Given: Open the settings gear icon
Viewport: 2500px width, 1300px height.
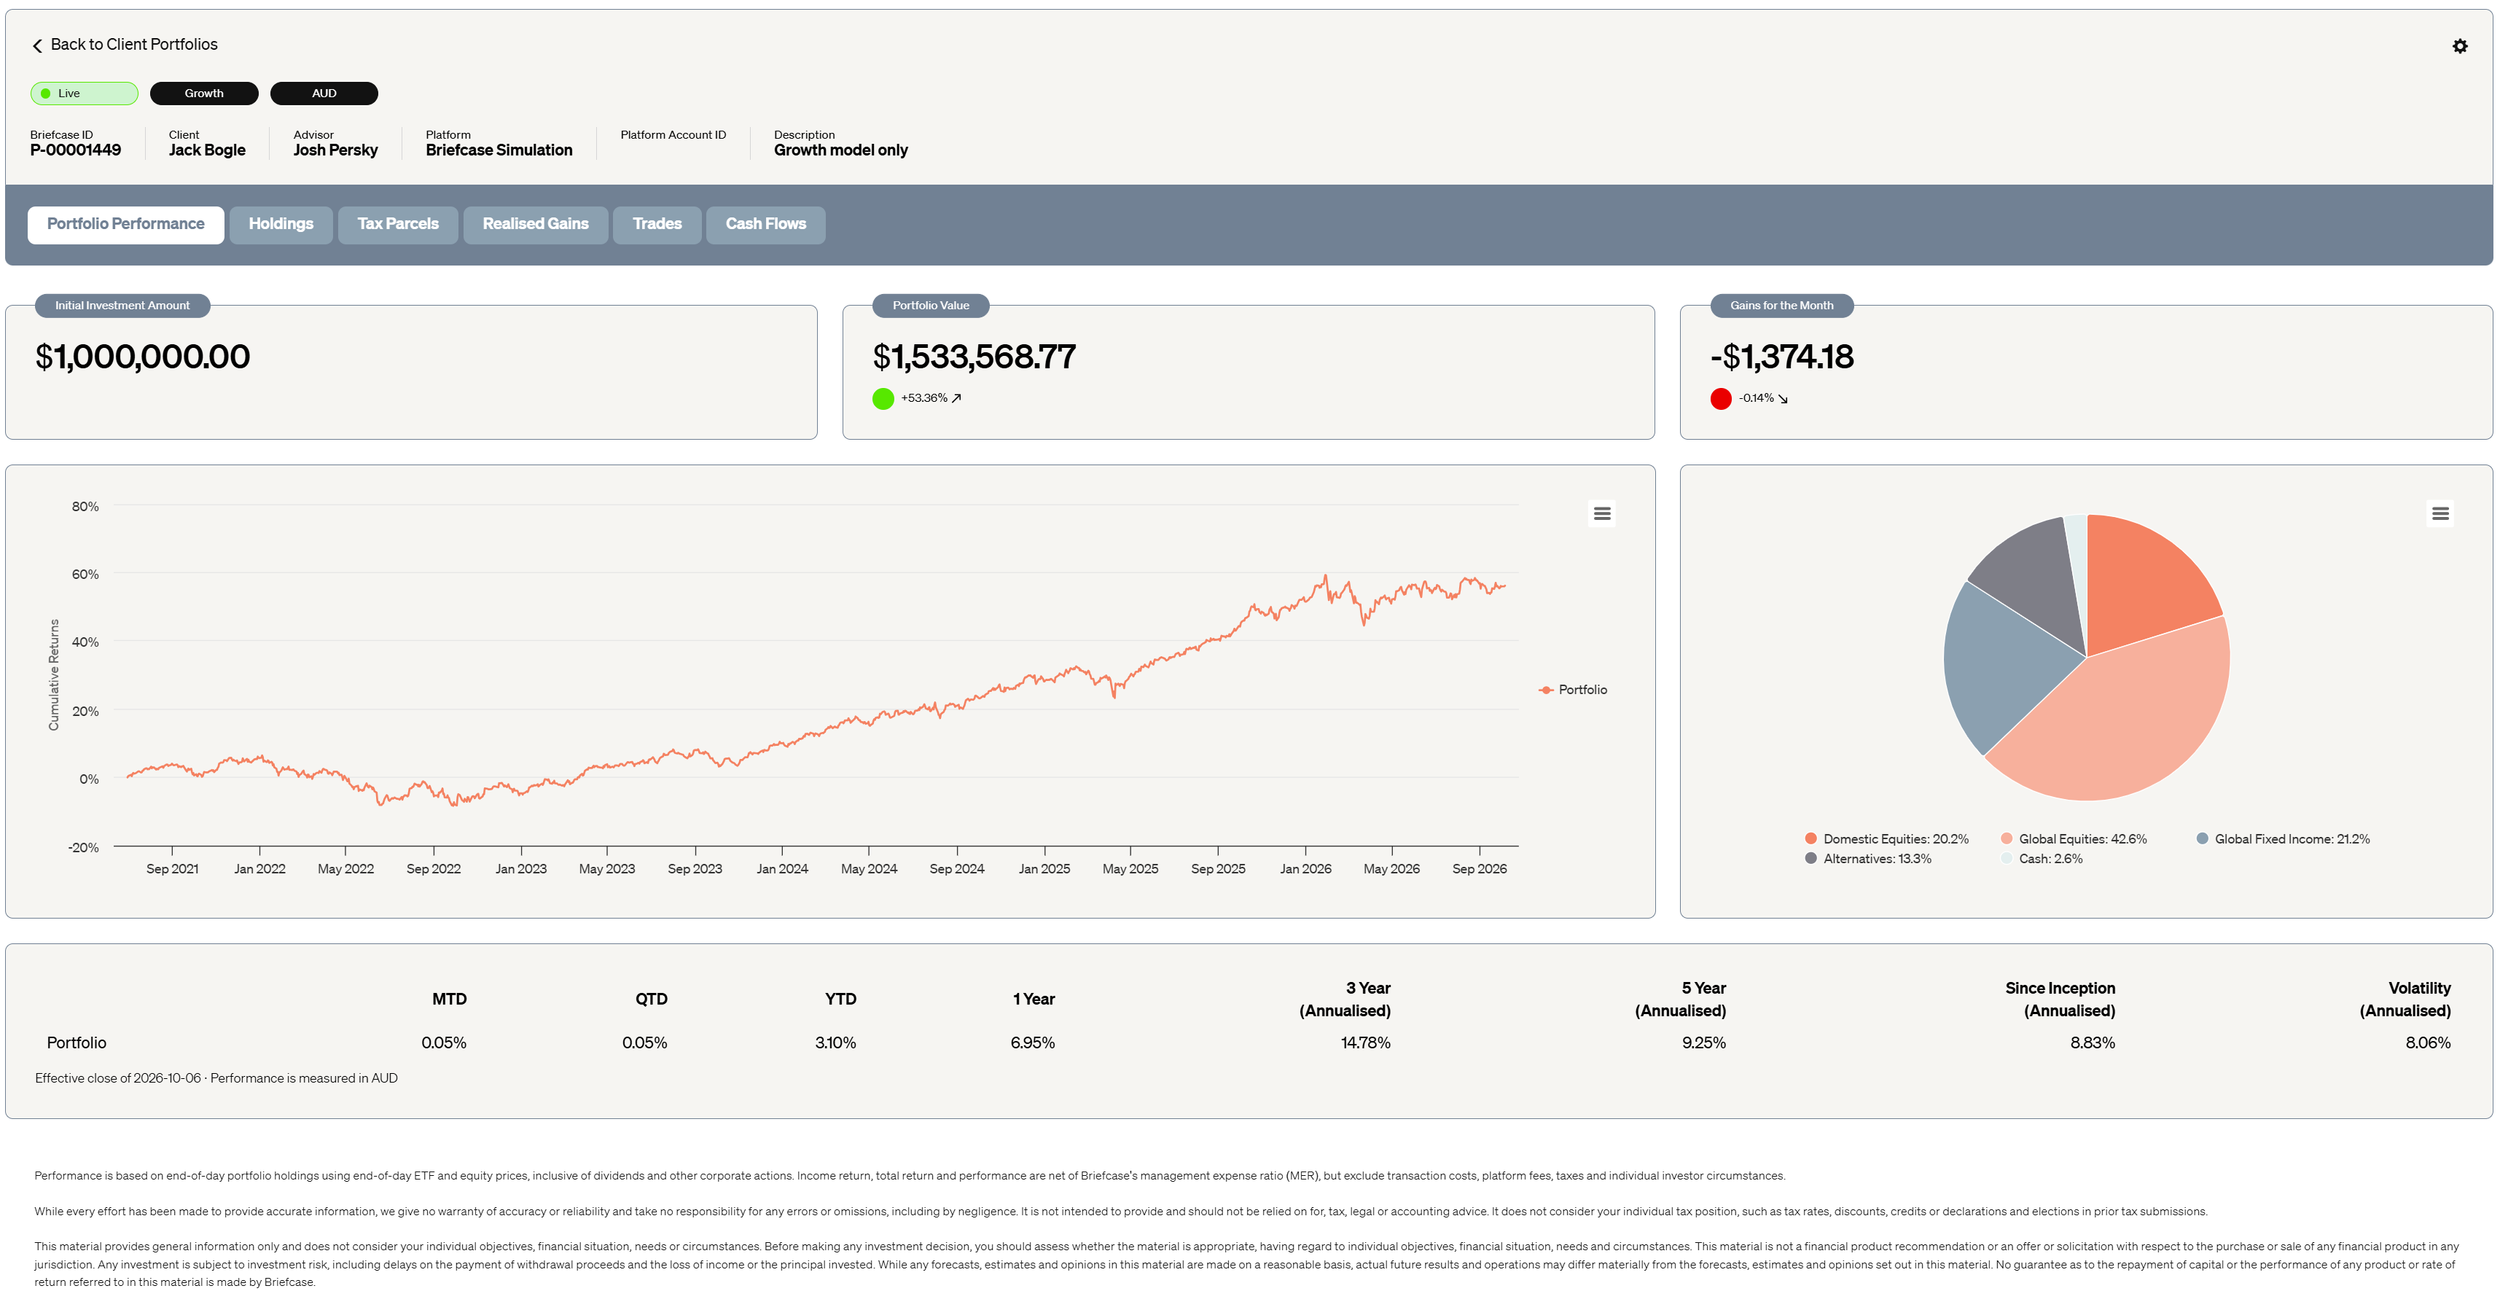Looking at the screenshot, I should [x=2459, y=46].
